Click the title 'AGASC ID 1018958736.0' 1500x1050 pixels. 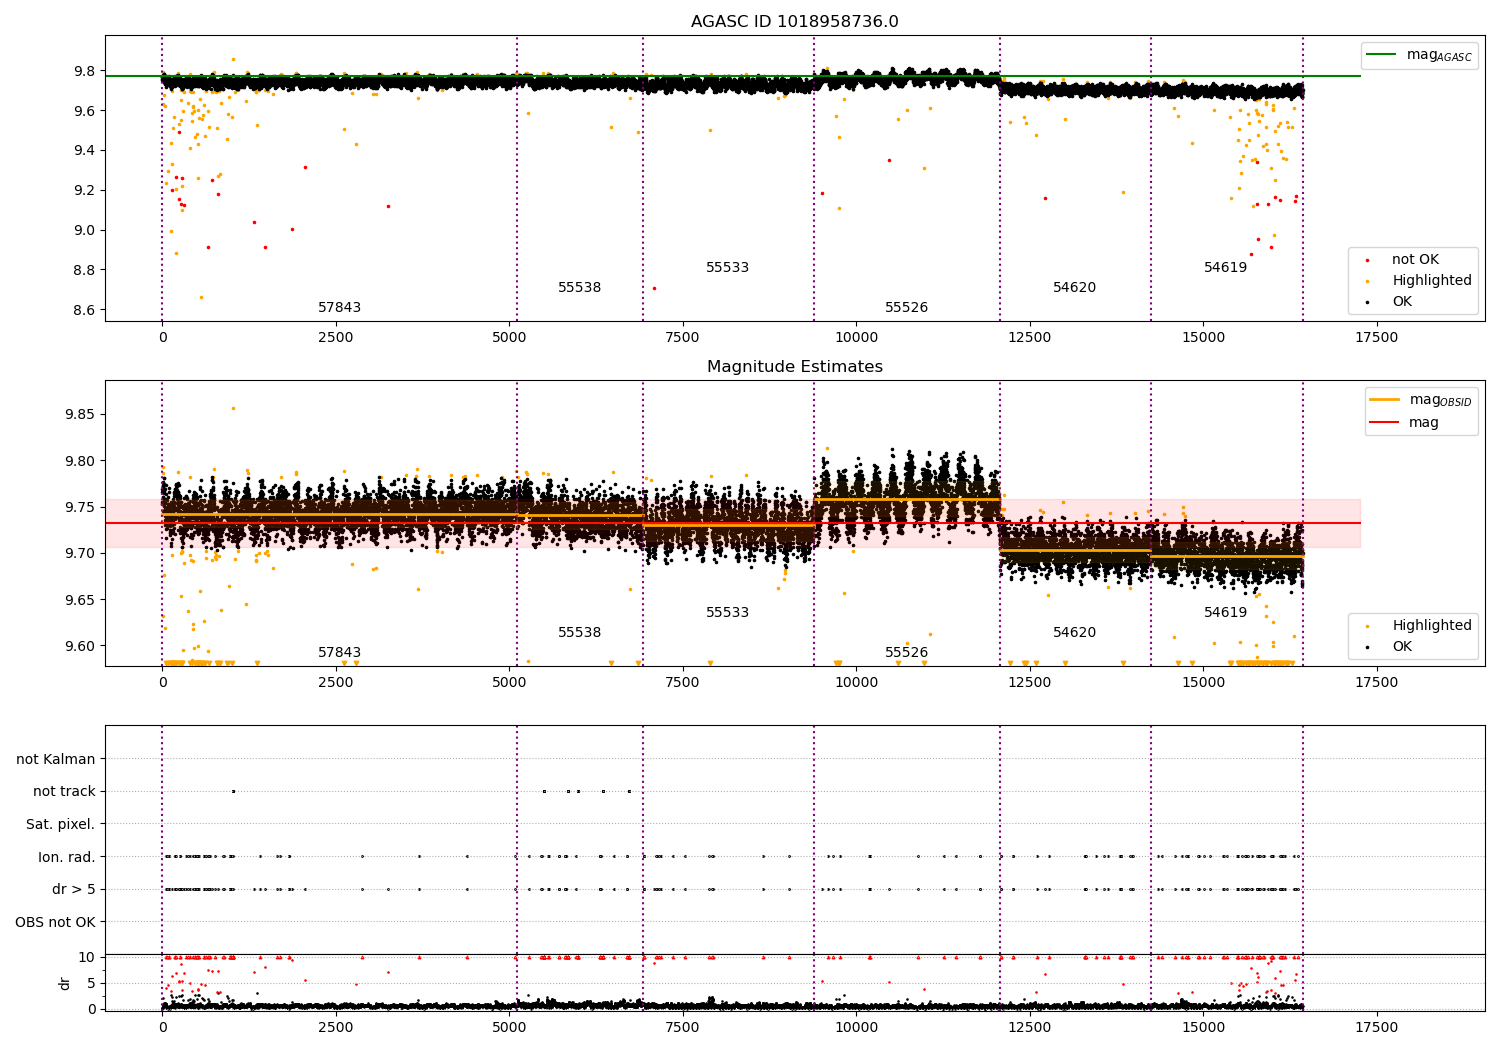click(x=794, y=22)
